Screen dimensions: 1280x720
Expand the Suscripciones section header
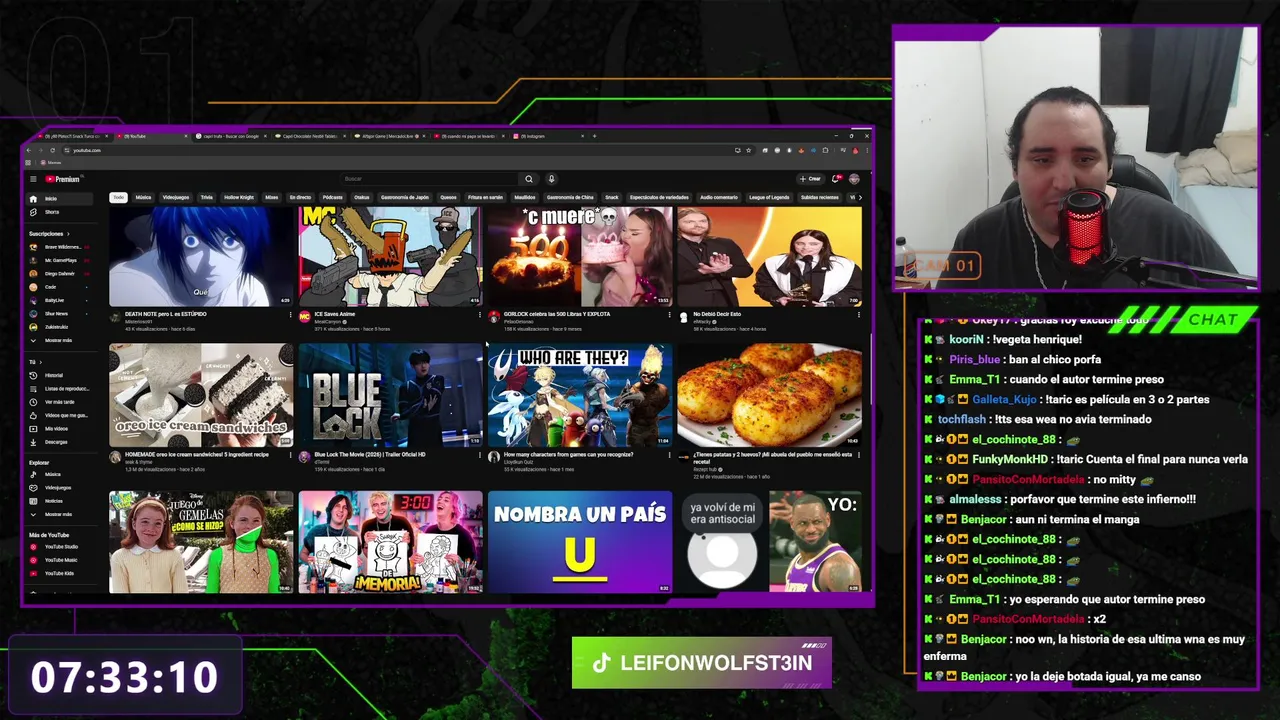point(48,233)
